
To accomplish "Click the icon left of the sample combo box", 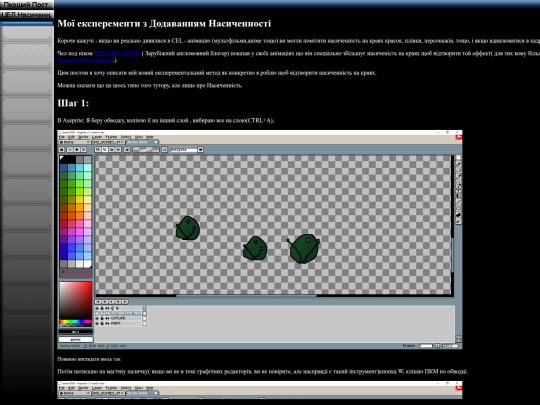I will (165, 149).
